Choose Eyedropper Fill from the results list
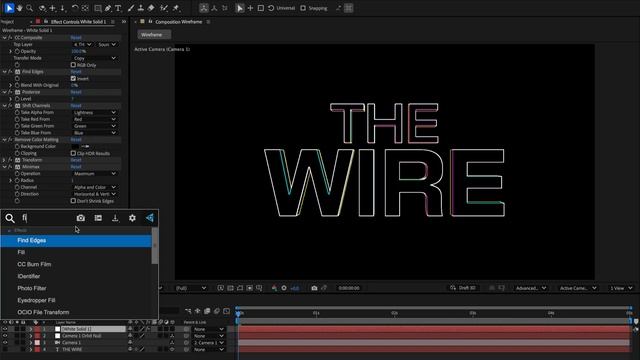The image size is (640, 360). (76, 300)
